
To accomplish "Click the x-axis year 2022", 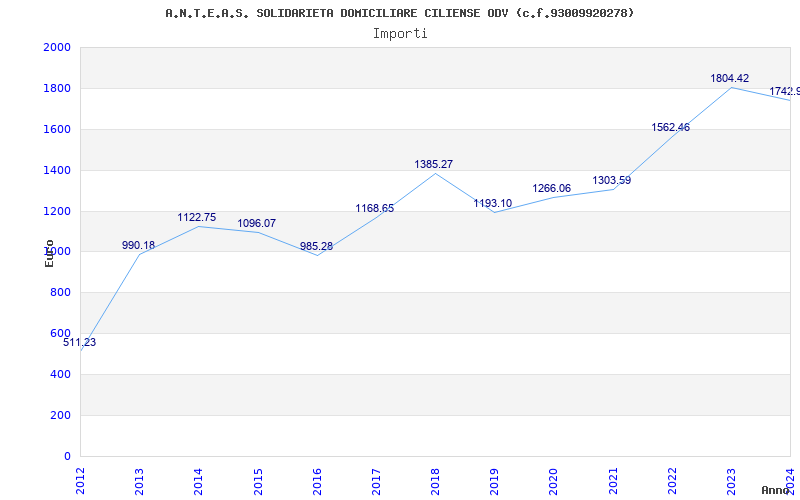I will tap(672, 481).
